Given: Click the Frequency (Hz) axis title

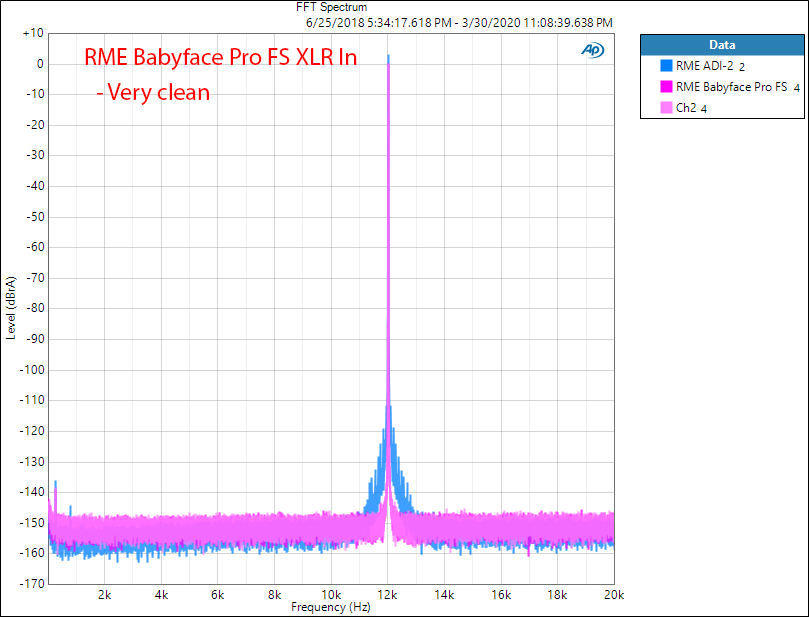Looking at the screenshot, I should click(331, 607).
